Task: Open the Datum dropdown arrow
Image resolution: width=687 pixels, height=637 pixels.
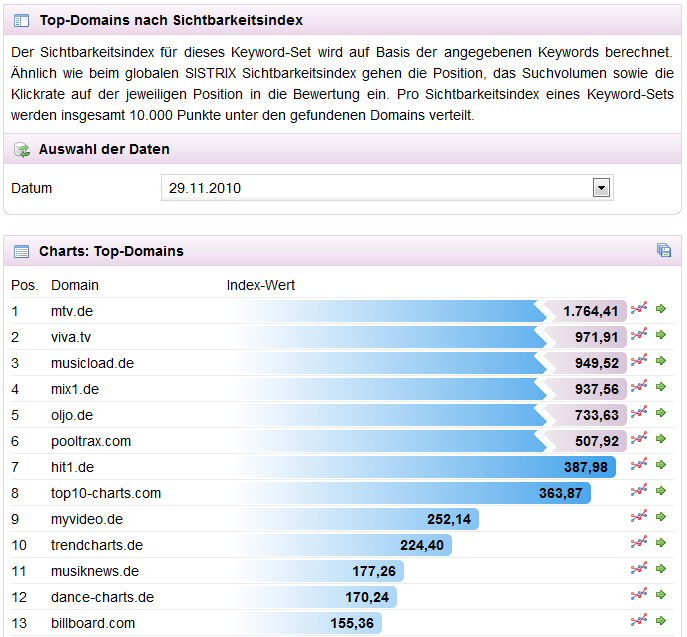Action: coord(601,188)
